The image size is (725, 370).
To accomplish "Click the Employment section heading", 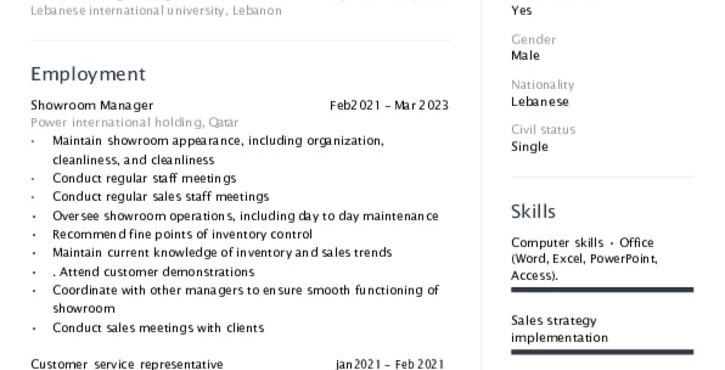I will [88, 74].
